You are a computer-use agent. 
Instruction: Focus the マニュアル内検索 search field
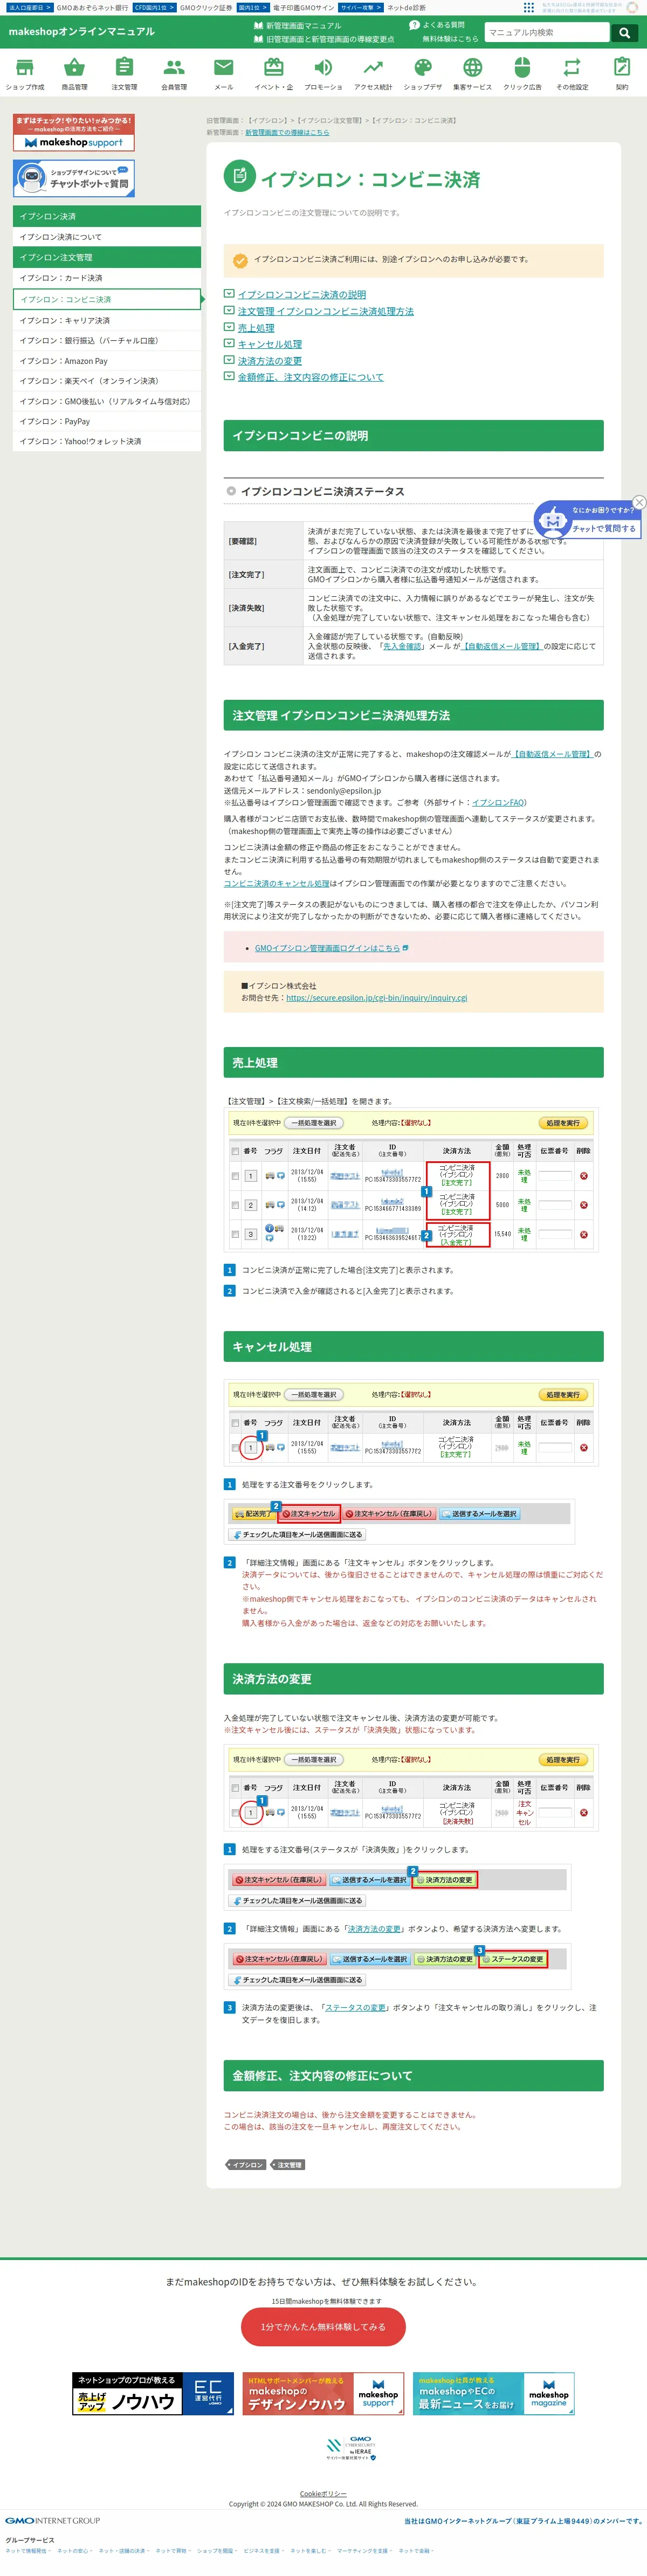548,33
